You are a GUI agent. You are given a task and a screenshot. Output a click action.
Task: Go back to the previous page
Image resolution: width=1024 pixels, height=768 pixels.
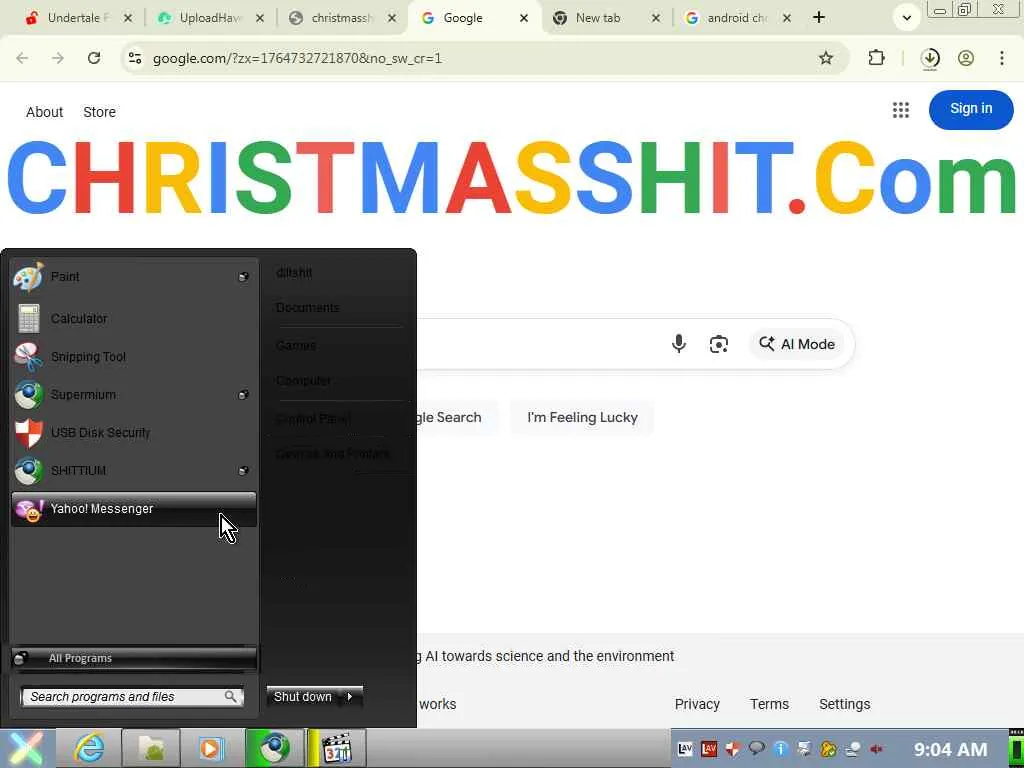point(22,58)
